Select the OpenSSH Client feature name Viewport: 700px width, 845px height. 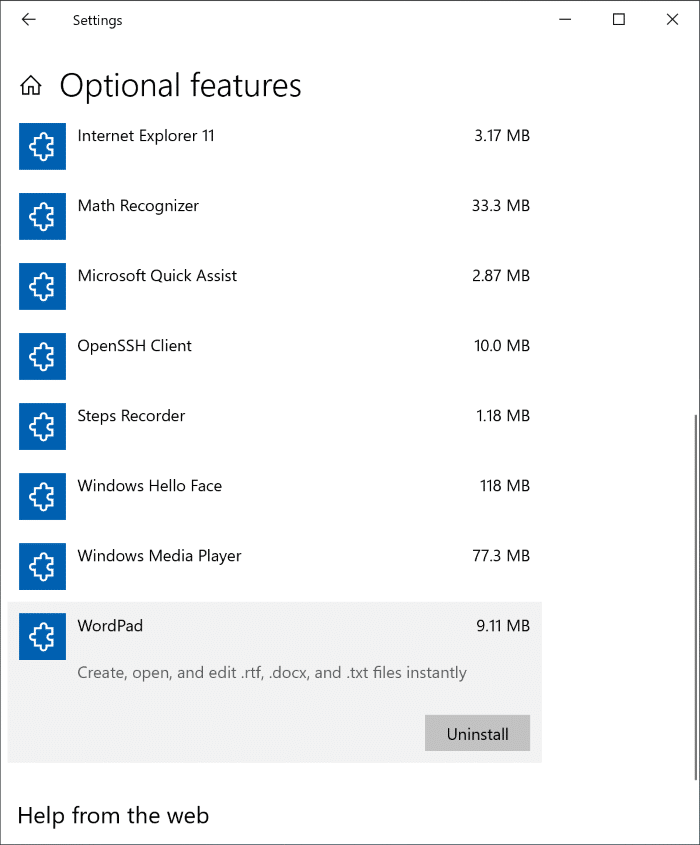[135, 346]
